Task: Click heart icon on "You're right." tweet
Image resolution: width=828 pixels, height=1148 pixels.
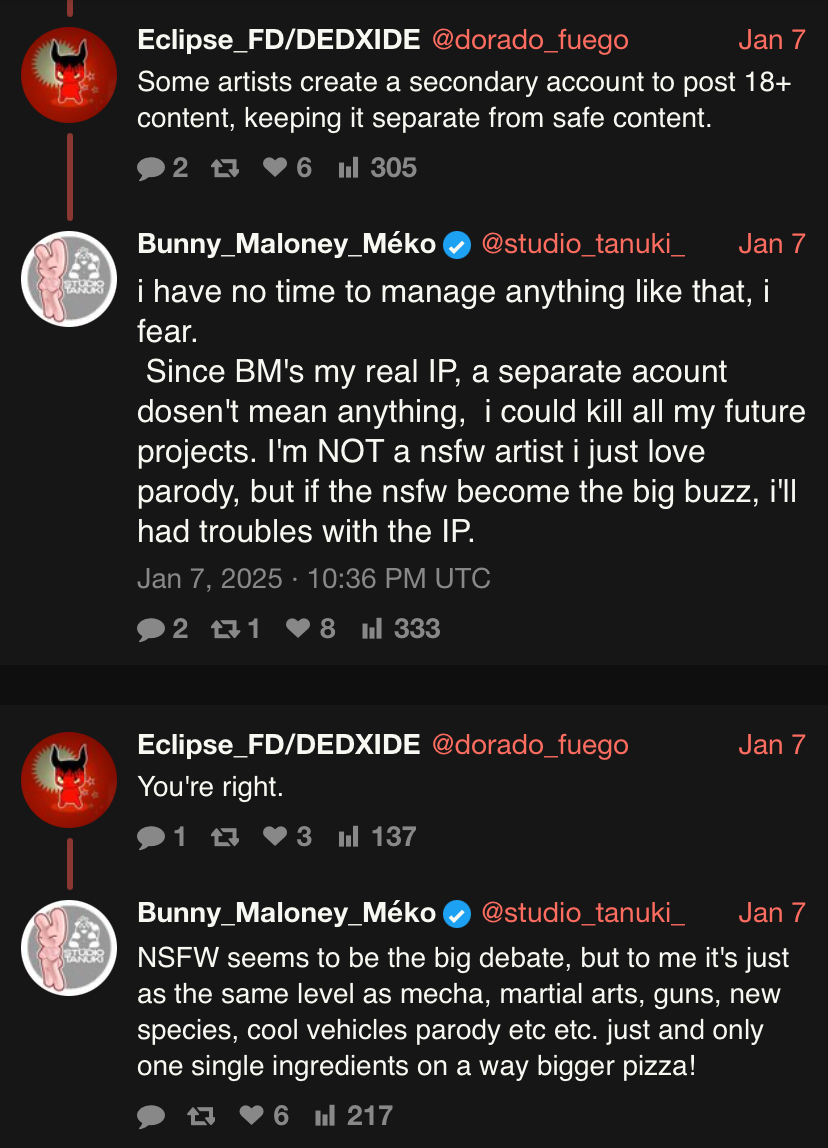Action: pyautogui.click(x=275, y=836)
